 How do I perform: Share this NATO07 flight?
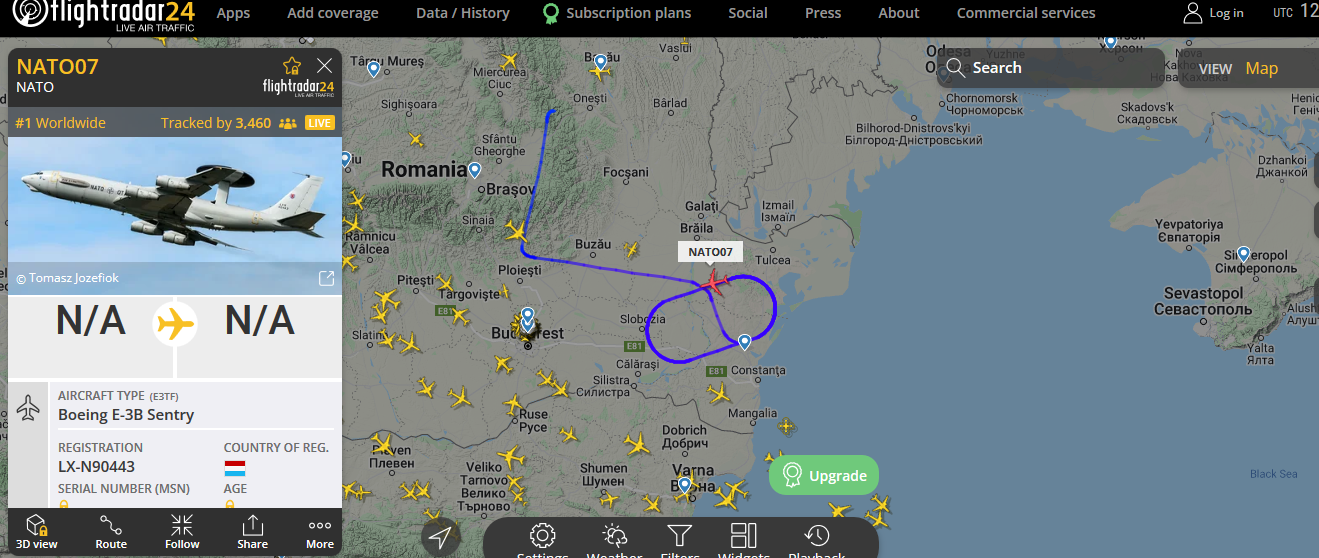(253, 531)
